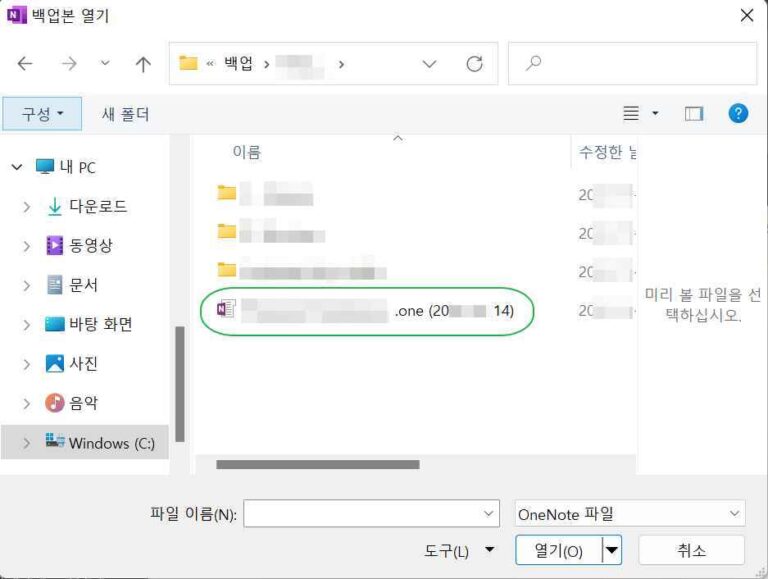
Task: Create a folder with 새 폴더
Action: (125, 114)
